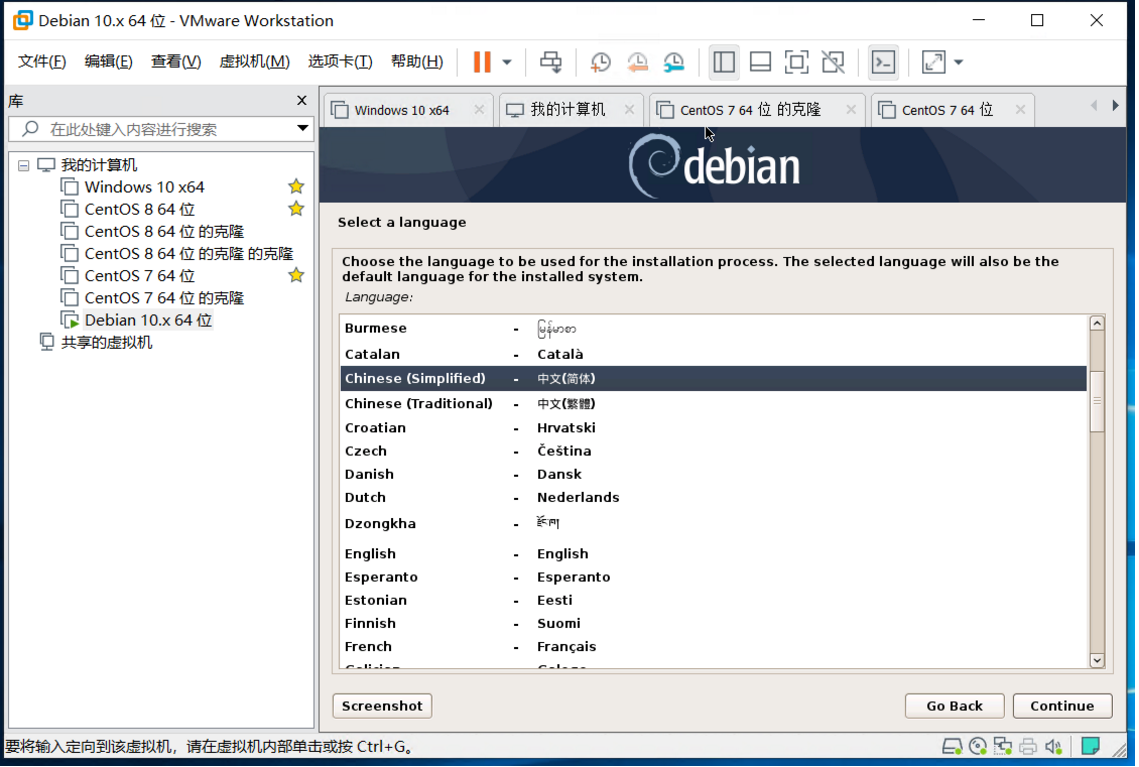Take a snapshot of this virtual machine
Screen dimensions: 1139x767
point(600,62)
